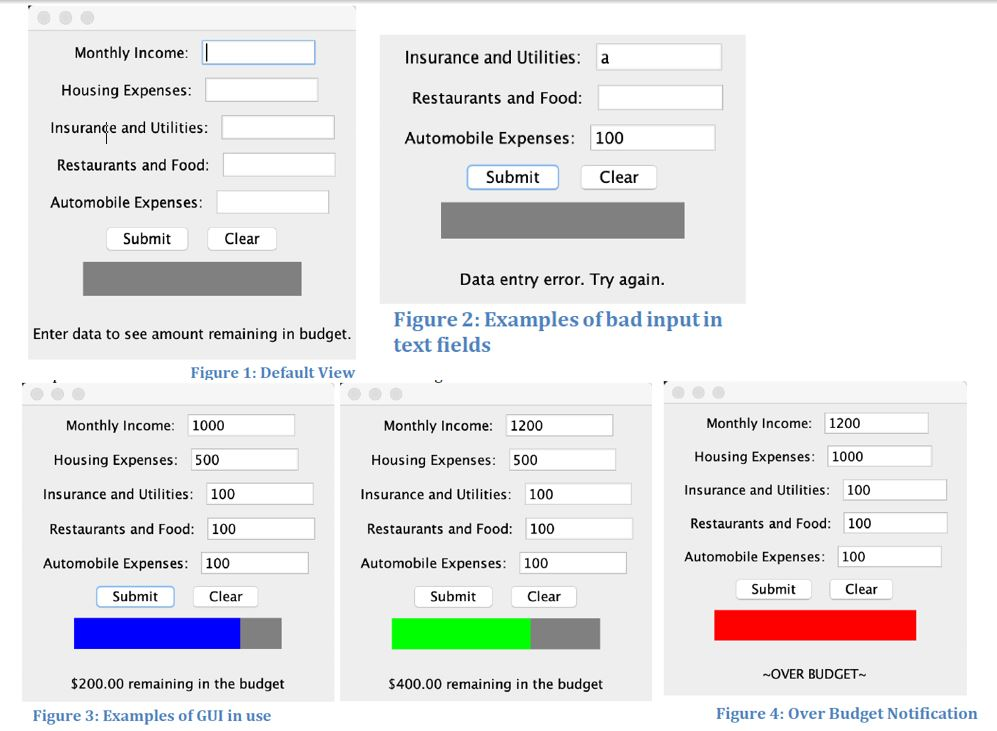Click the empty Restaurants and Food field in the default window

pyautogui.click(x=279, y=165)
